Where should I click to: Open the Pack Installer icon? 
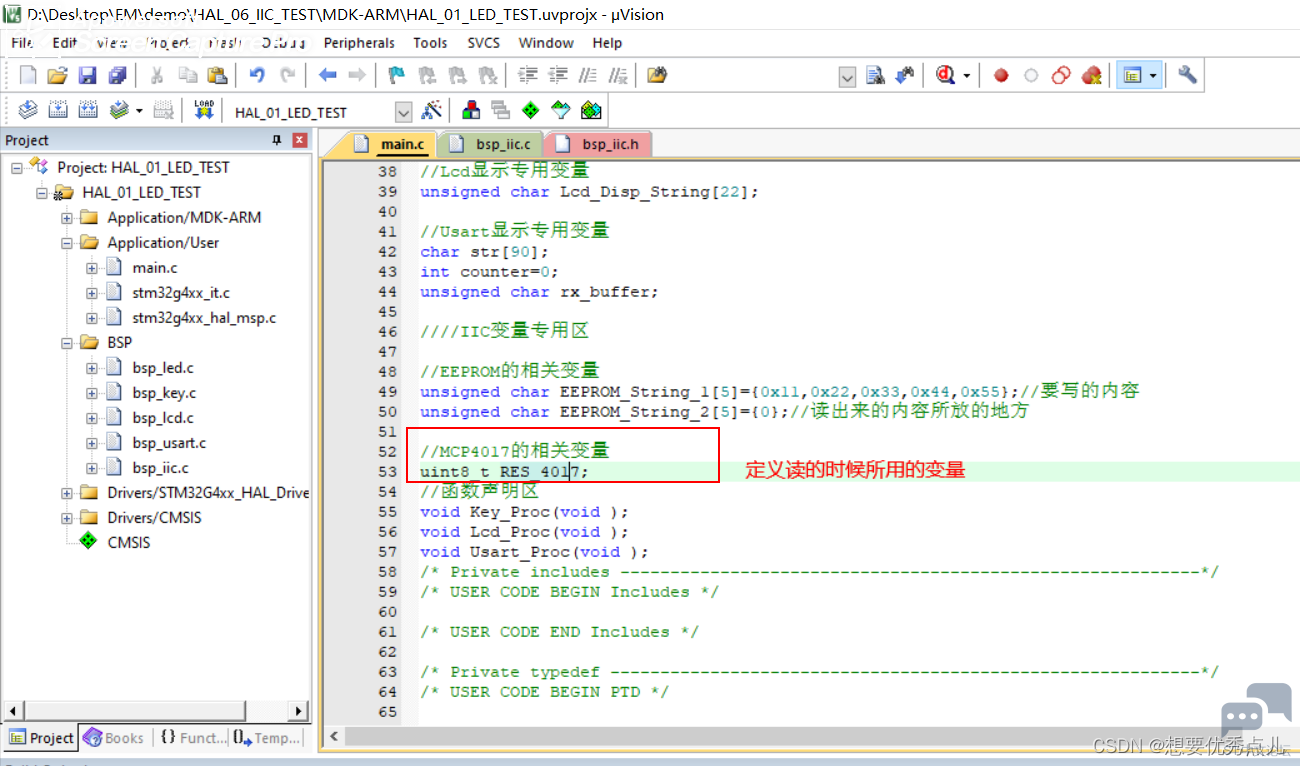tap(591, 110)
